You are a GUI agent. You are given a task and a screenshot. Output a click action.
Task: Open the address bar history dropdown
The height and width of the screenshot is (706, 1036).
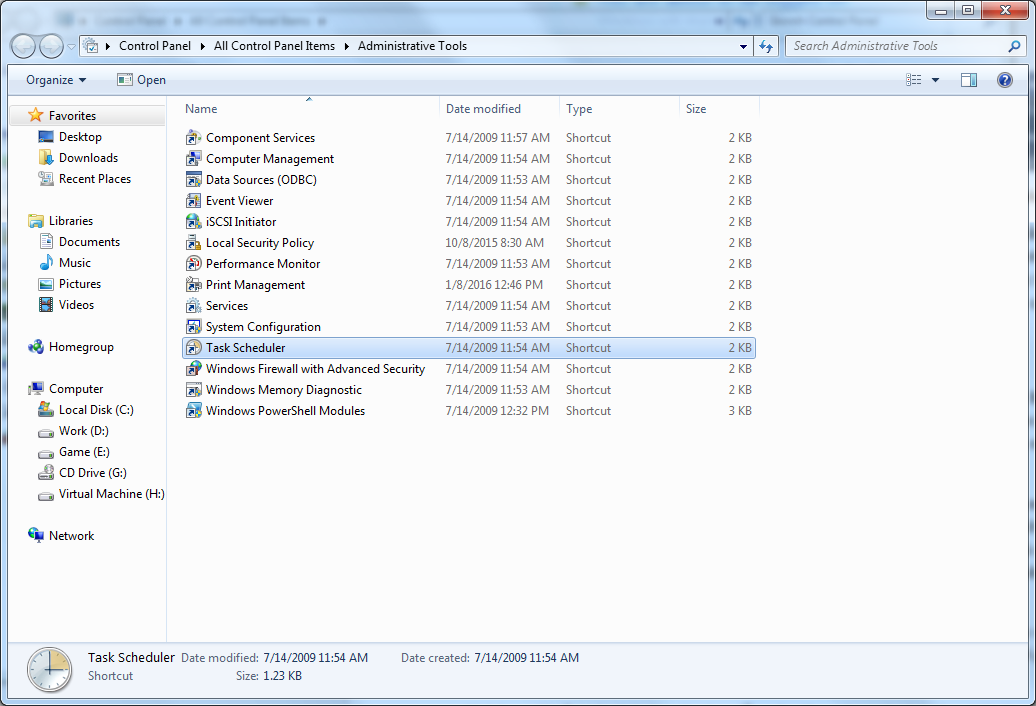[743, 46]
